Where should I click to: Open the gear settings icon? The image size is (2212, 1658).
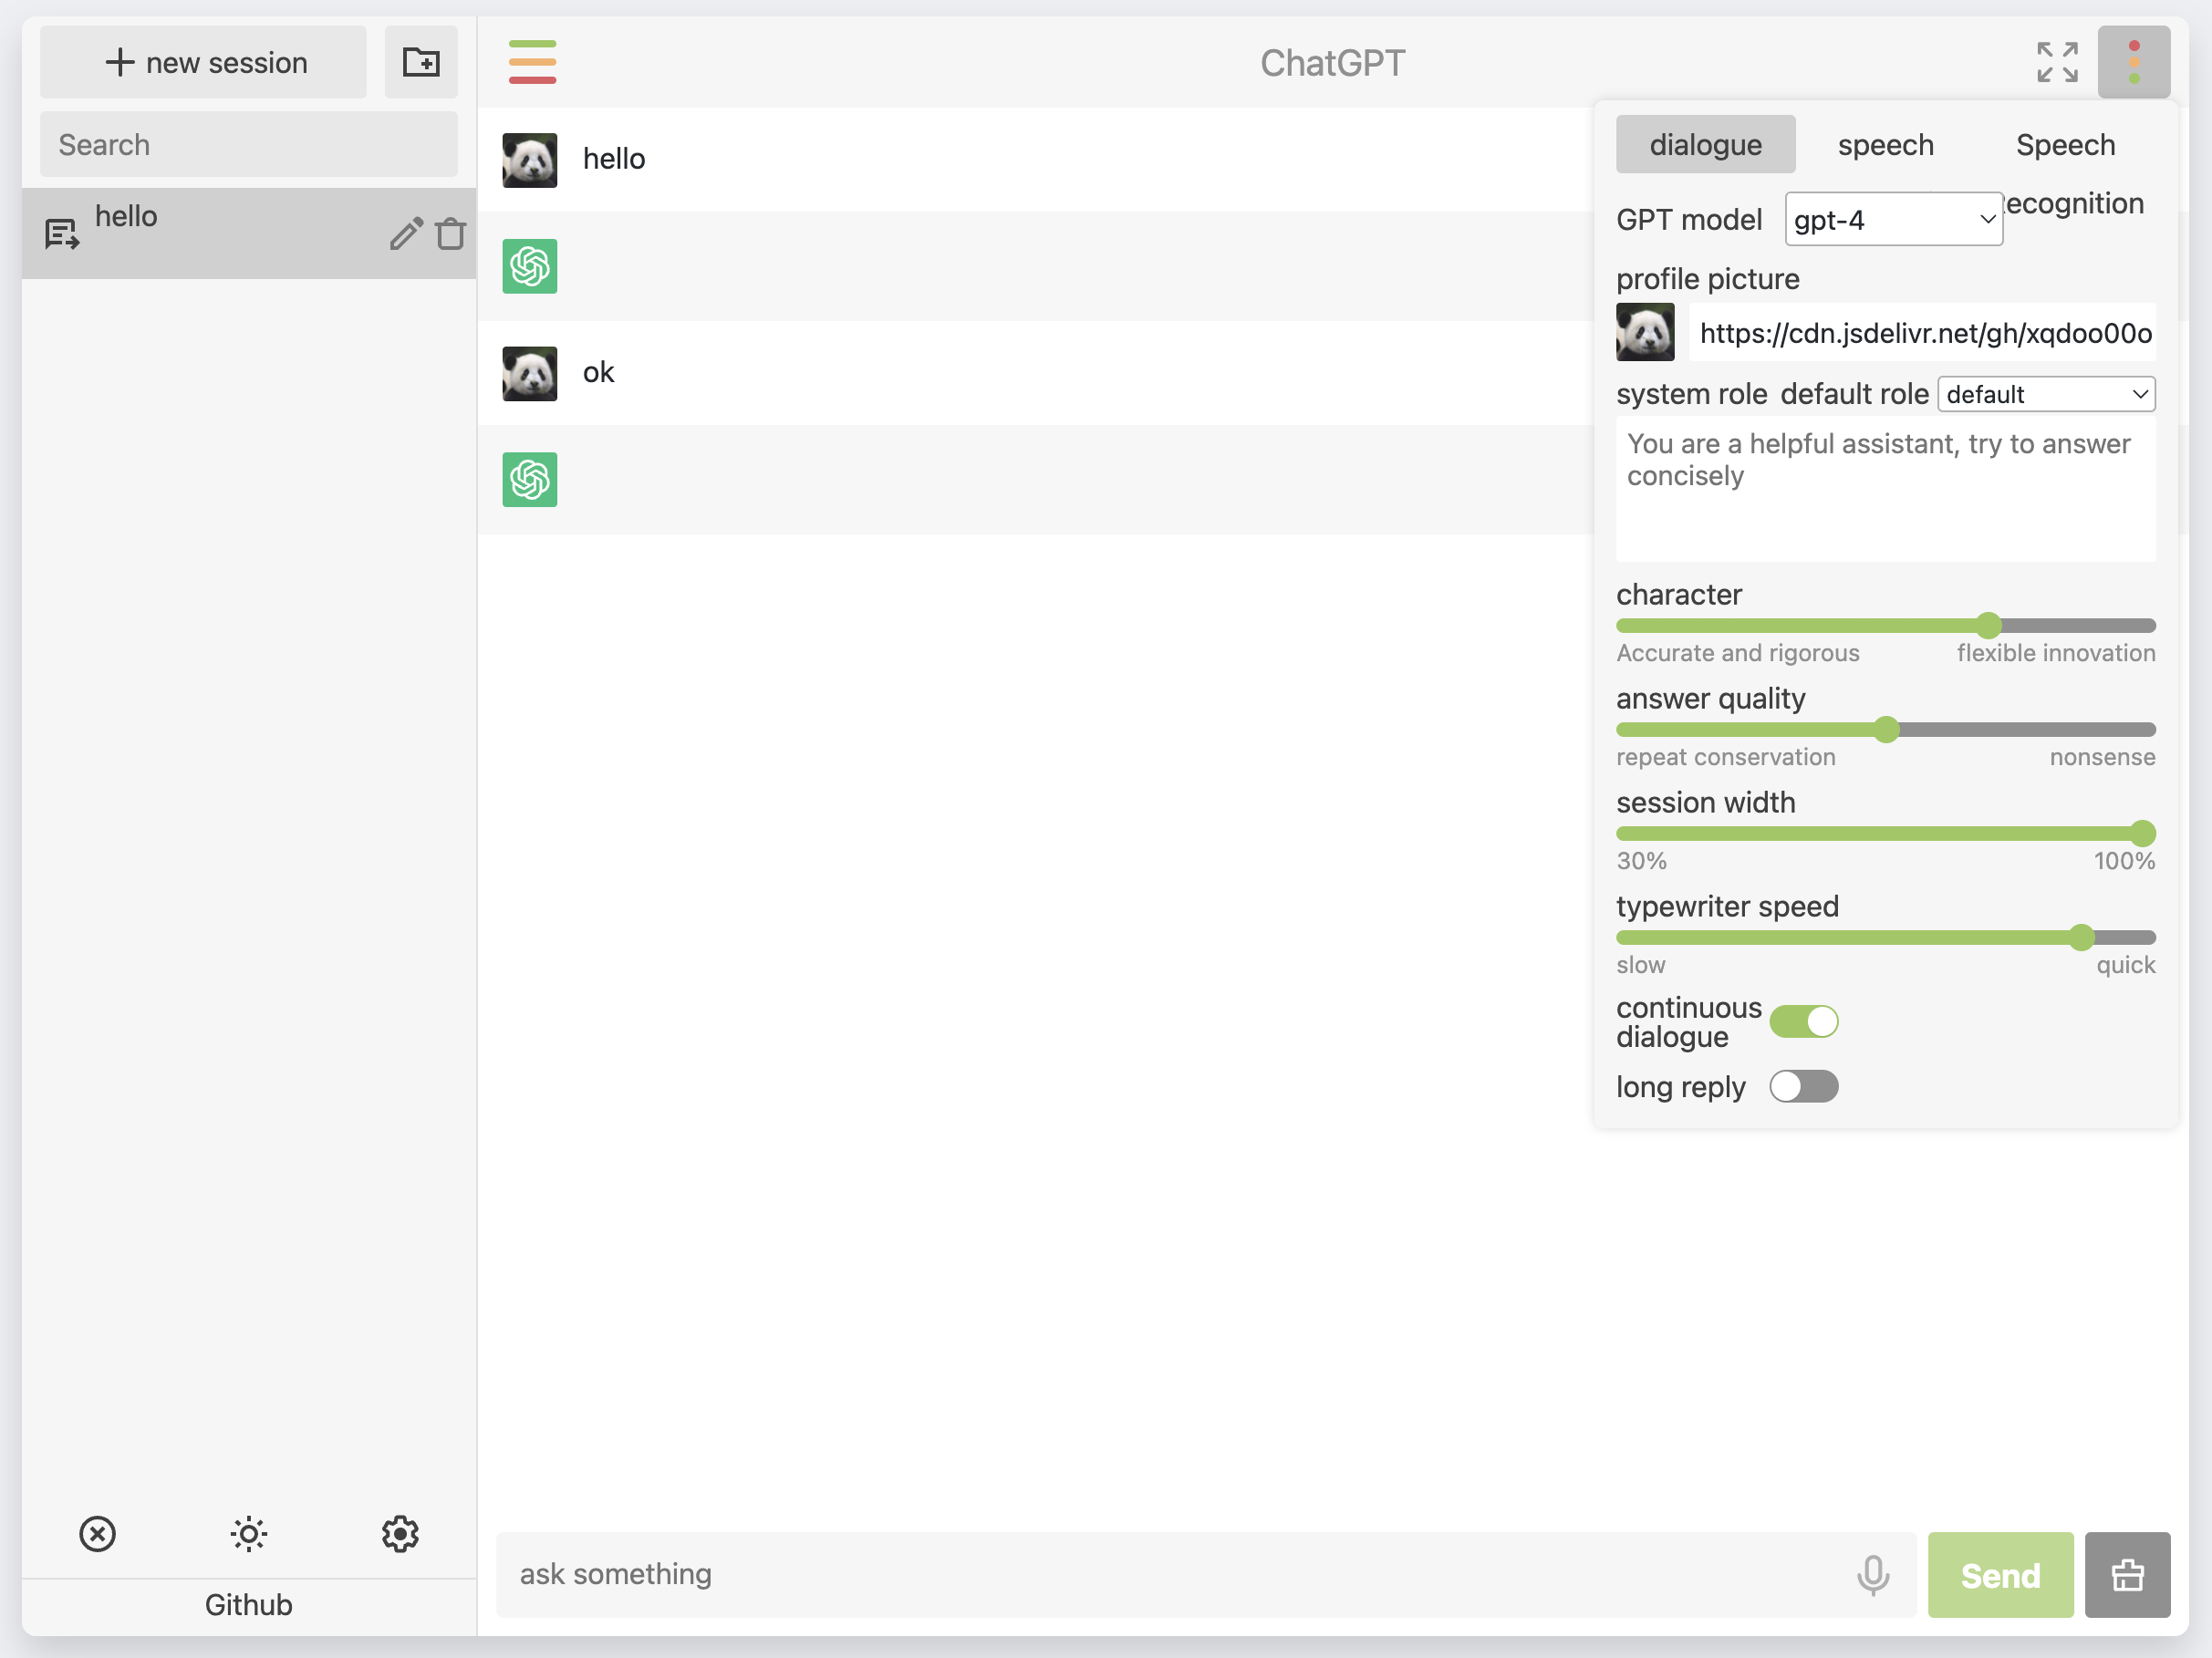pyautogui.click(x=400, y=1533)
